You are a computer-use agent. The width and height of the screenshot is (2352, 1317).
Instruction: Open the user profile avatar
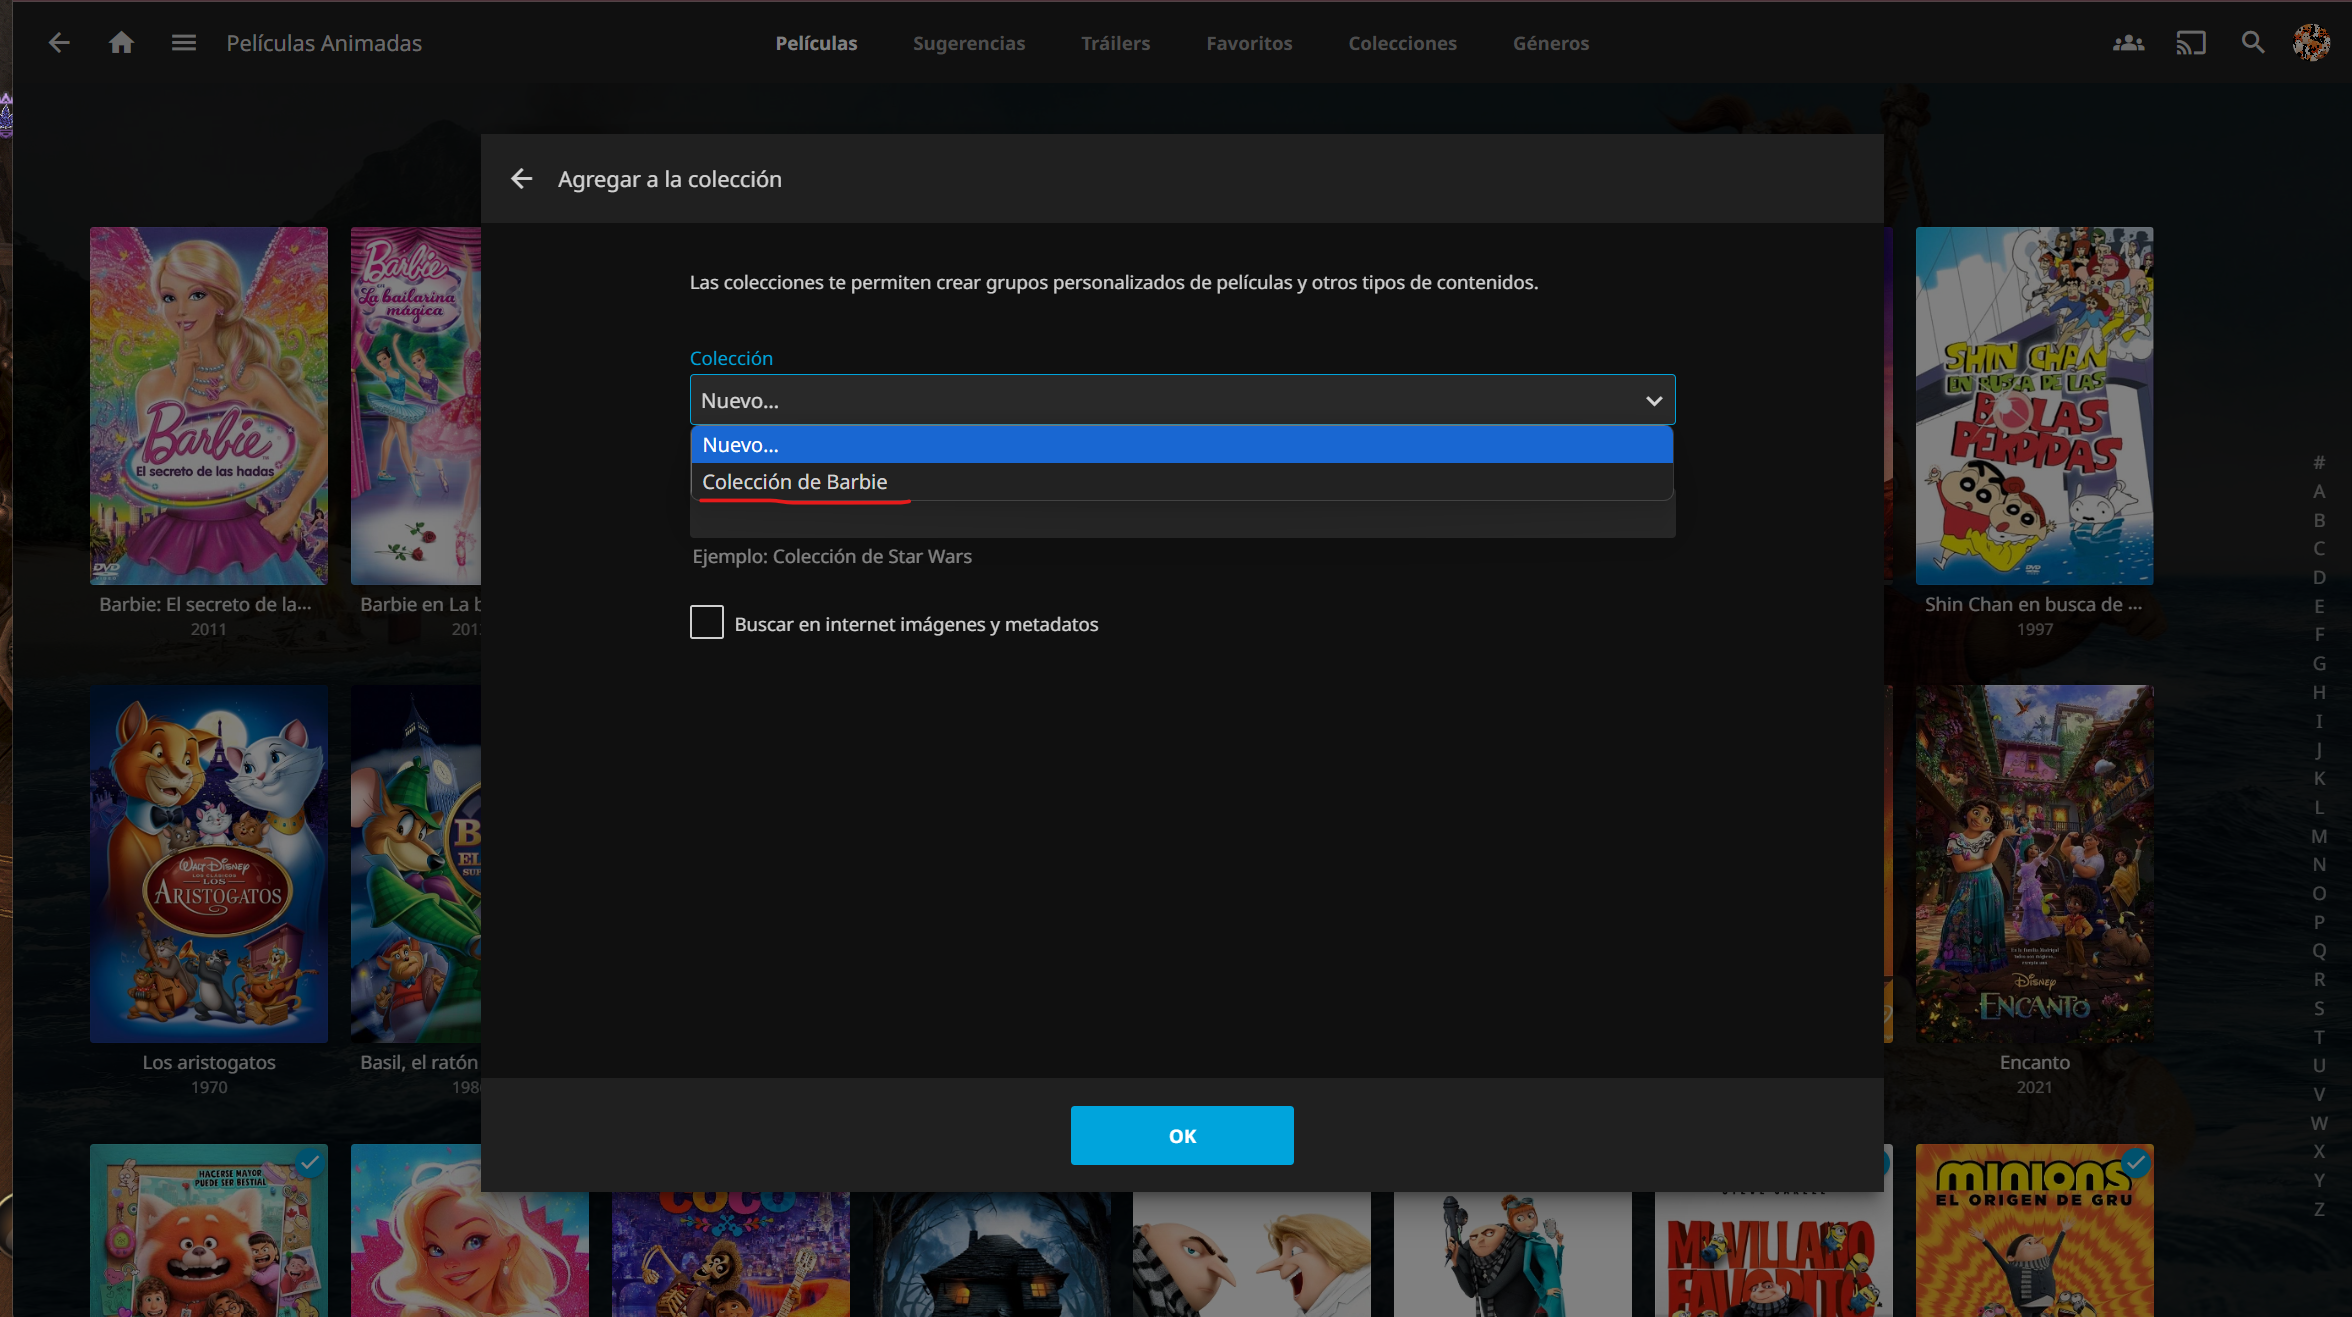2311,43
